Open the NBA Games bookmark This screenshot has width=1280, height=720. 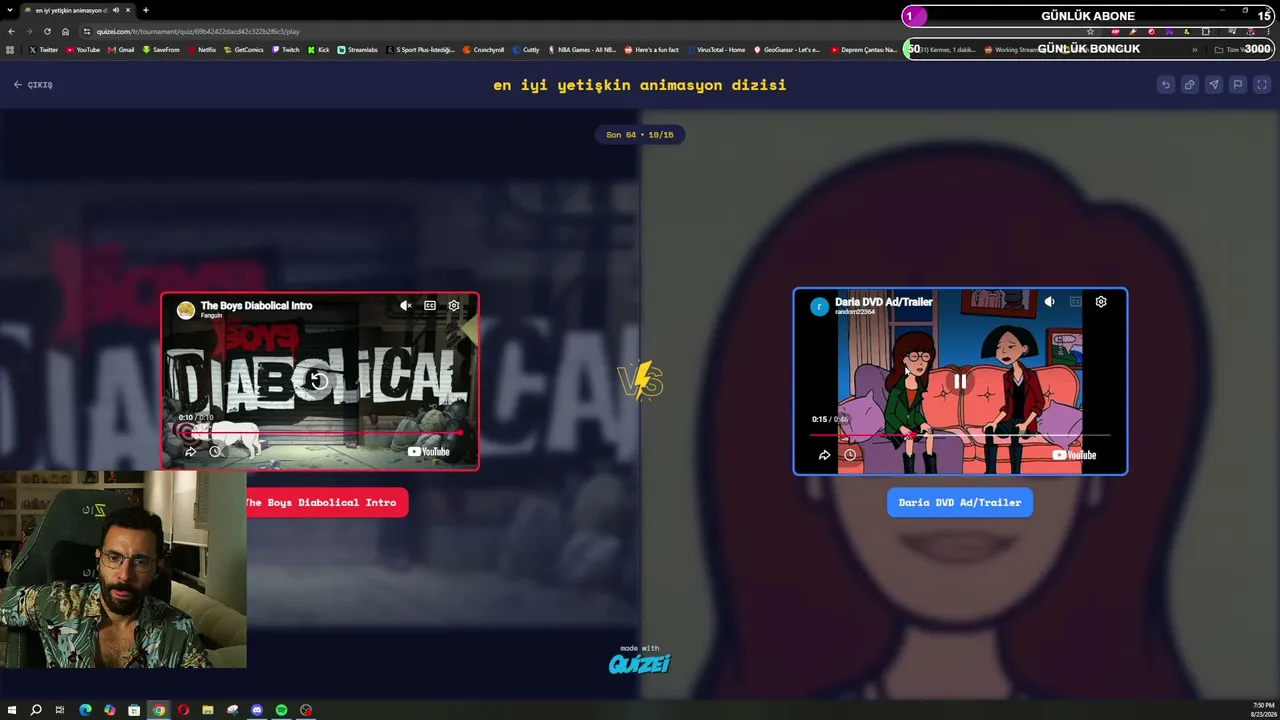point(582,50)
